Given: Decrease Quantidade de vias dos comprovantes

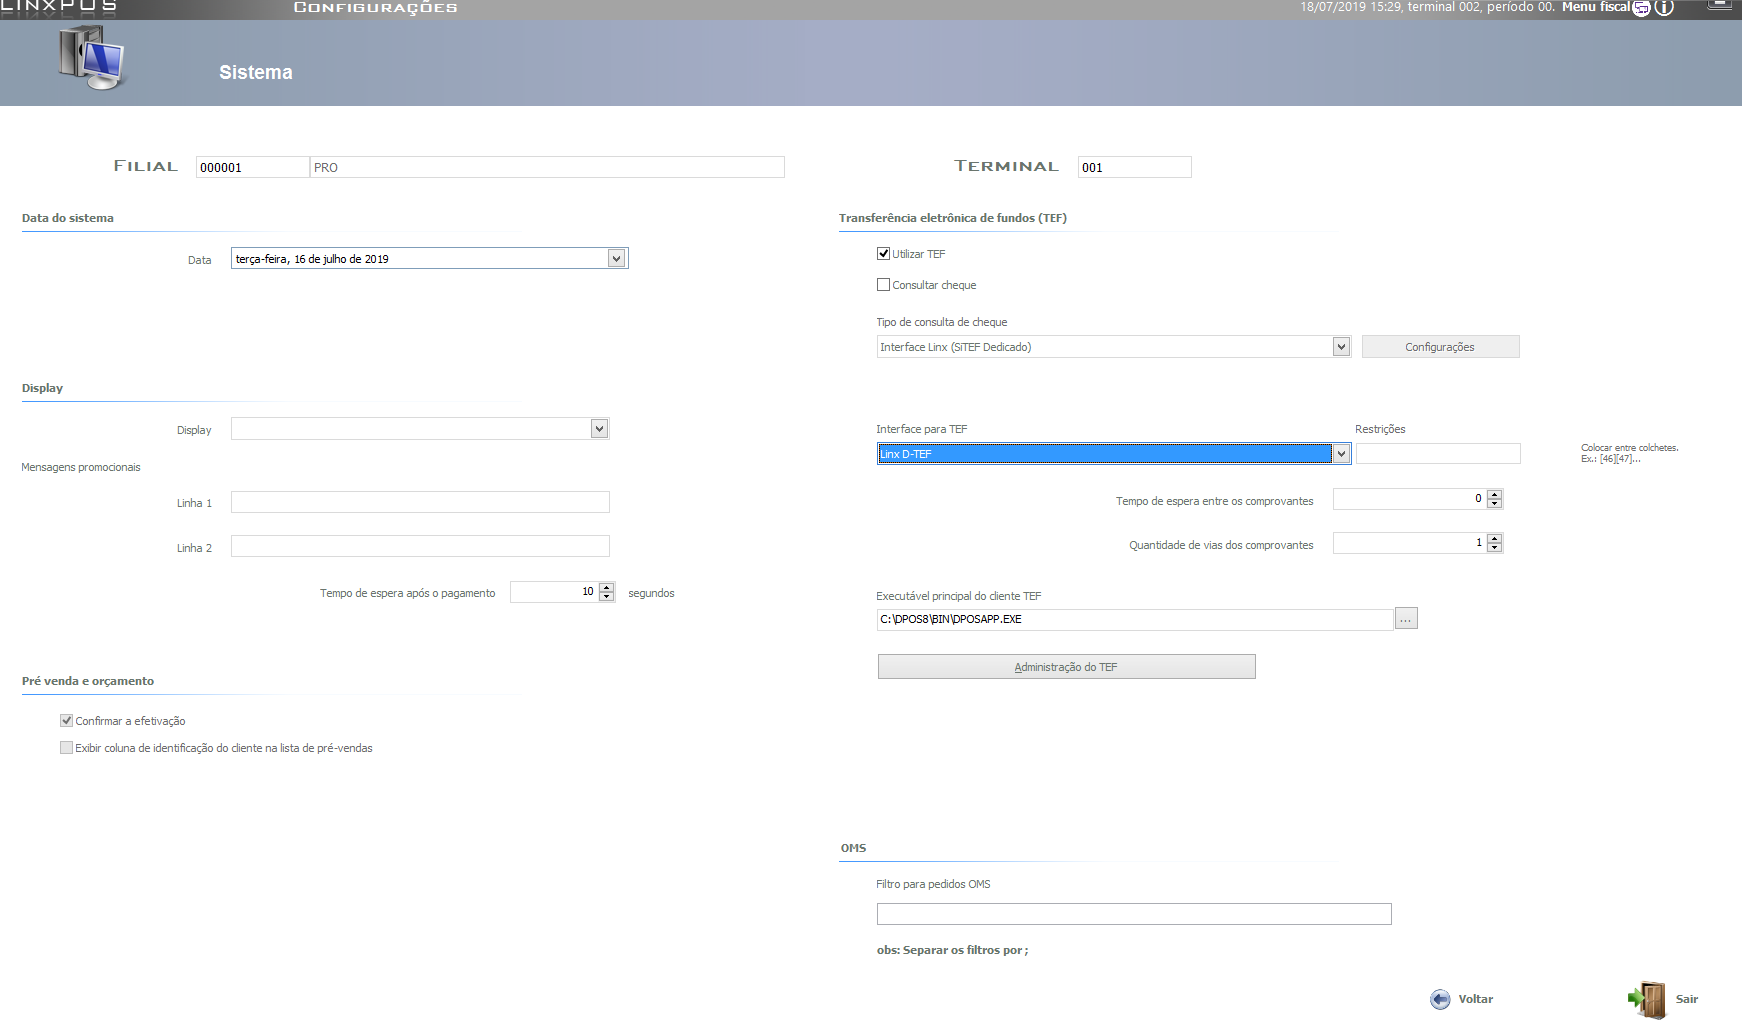Looking at the screenshot, I should tap(1495, 547).
